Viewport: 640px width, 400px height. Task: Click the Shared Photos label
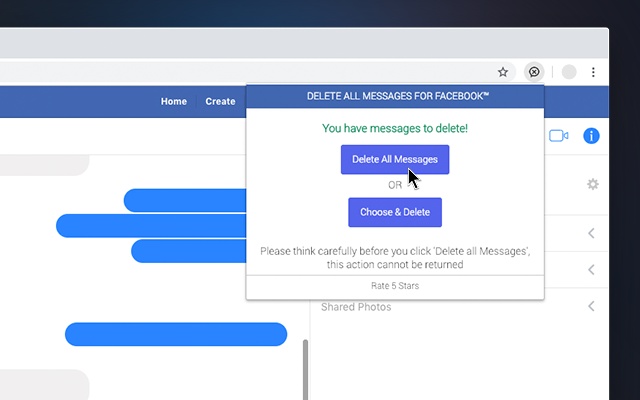[x=356, y=307]
